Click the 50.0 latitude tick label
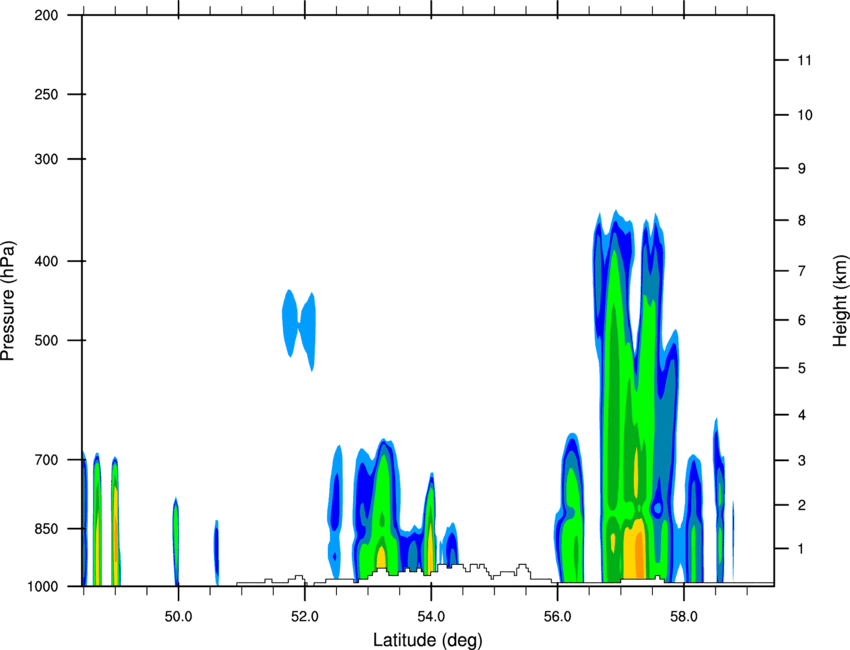Image resolution: width=850 pixels, height=650 pixels. (178, 617)
